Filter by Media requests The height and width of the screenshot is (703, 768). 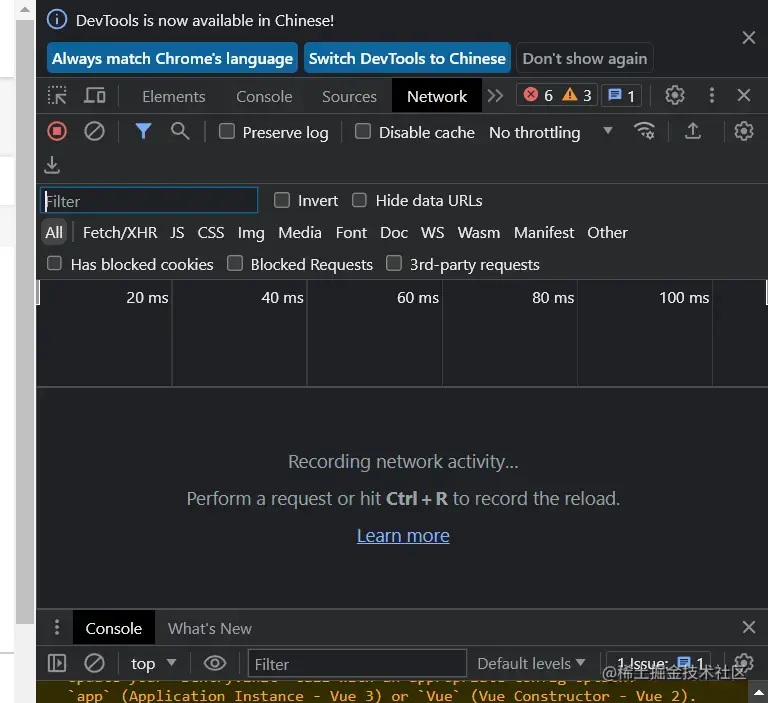click(300, 232)
